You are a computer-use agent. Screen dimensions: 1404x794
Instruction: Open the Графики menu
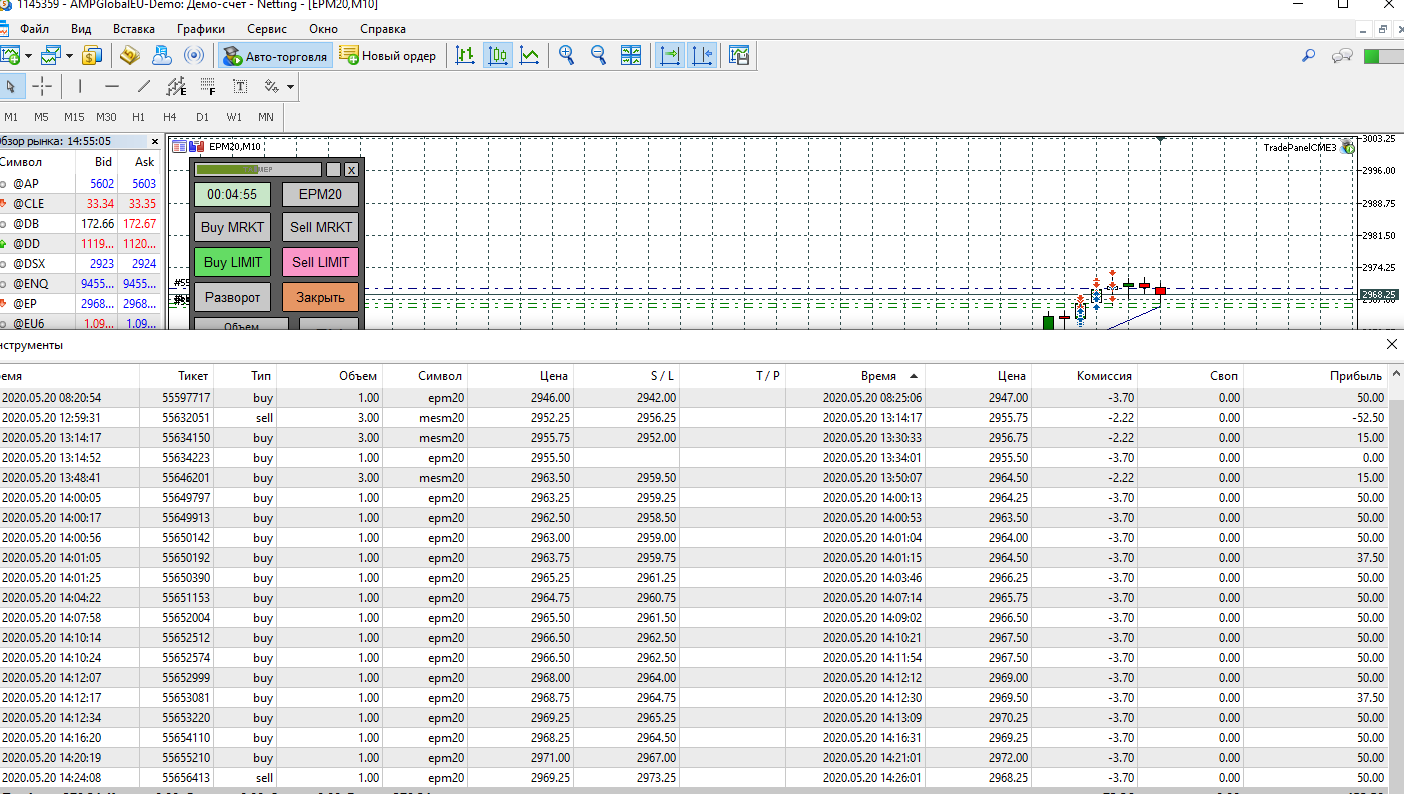pyautogui.click(x=200, y=29)
